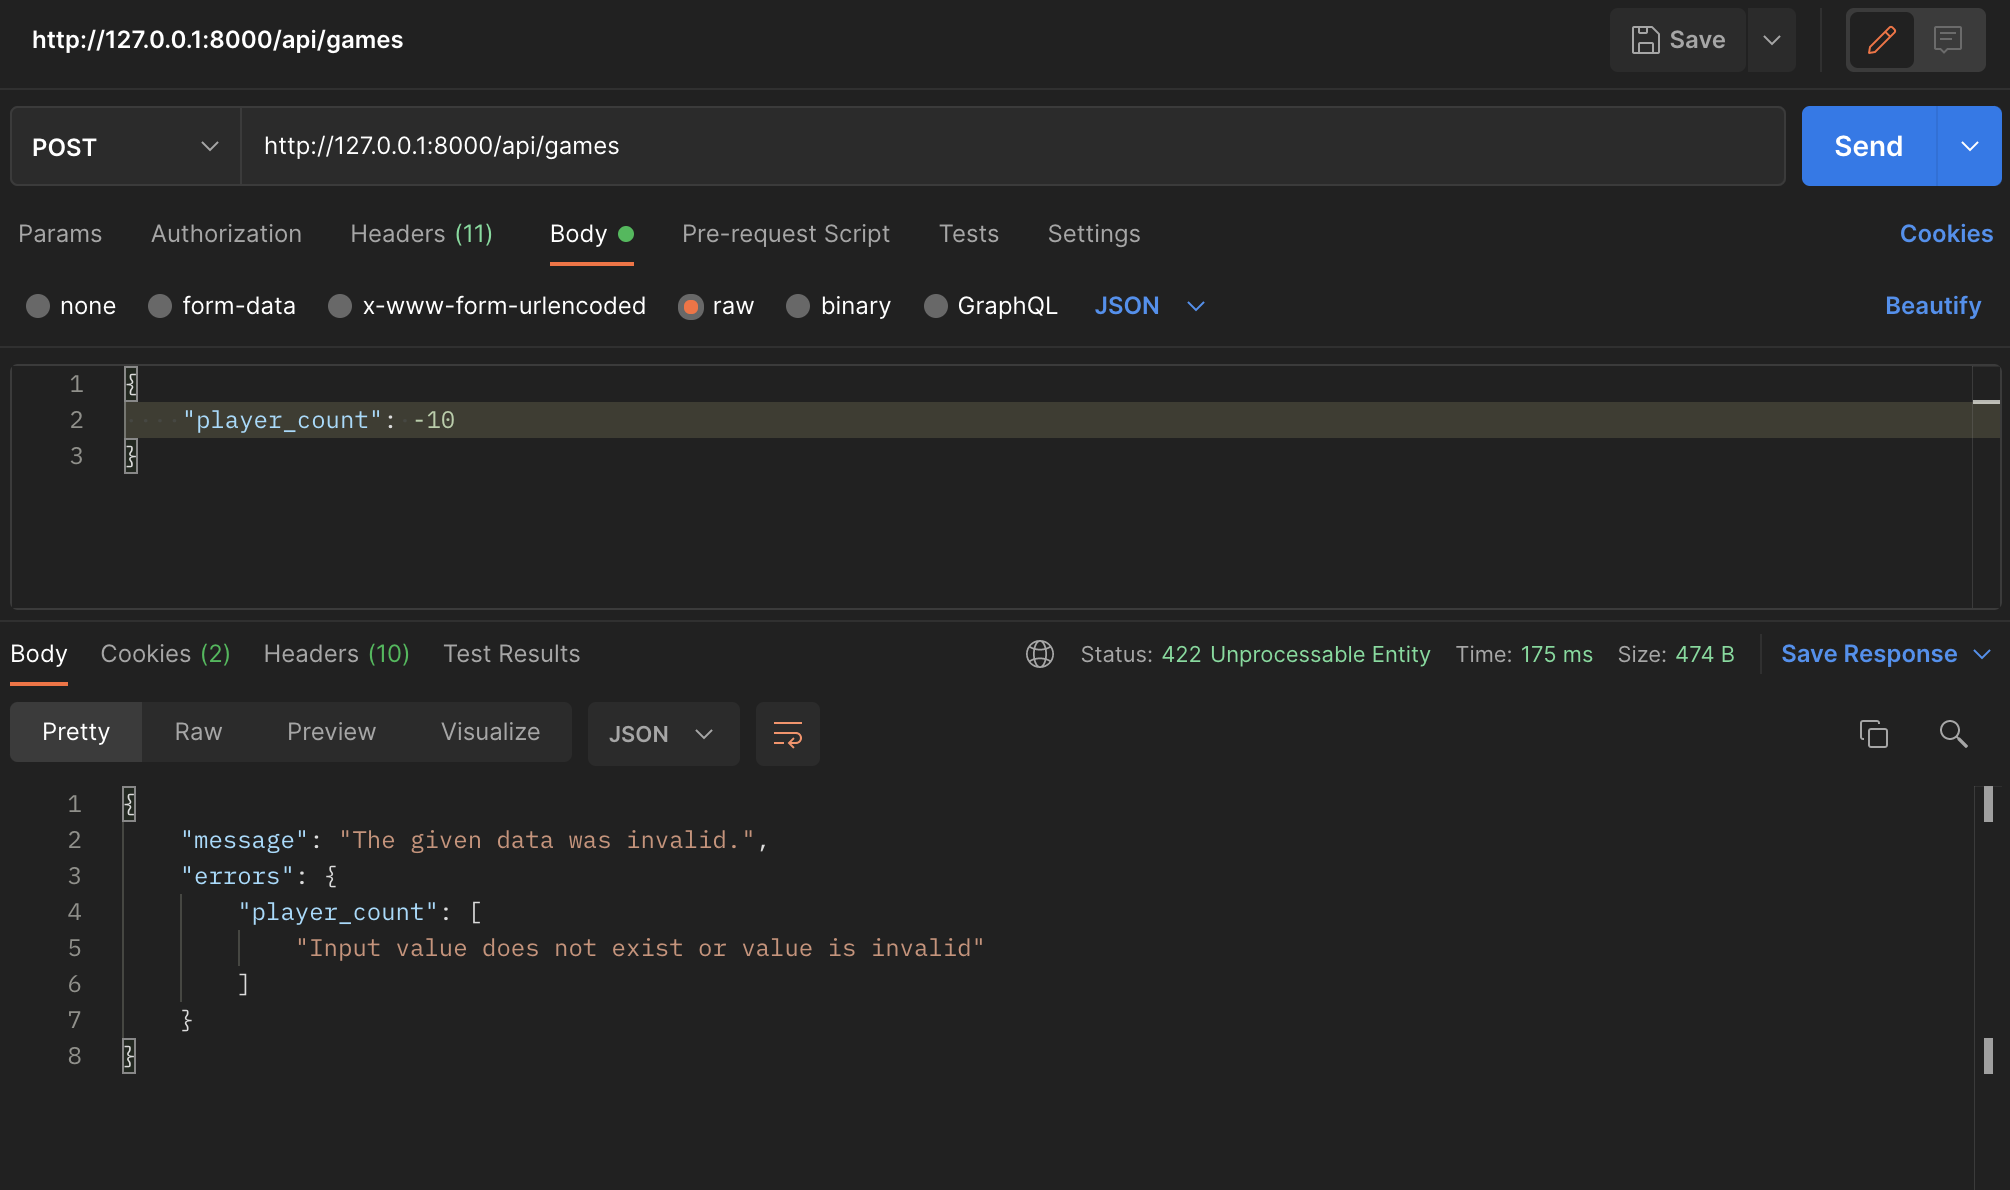Open search in response with magnifier icon
The image size is (2010, 1190).
[1952, 733]
